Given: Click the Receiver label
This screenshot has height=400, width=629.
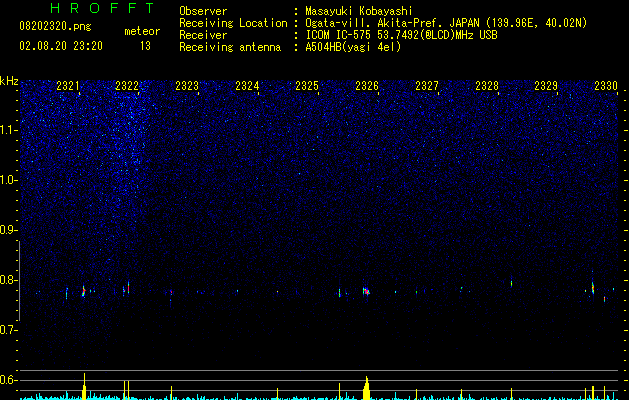Looking at the screenshot, I should click(203, 35).
